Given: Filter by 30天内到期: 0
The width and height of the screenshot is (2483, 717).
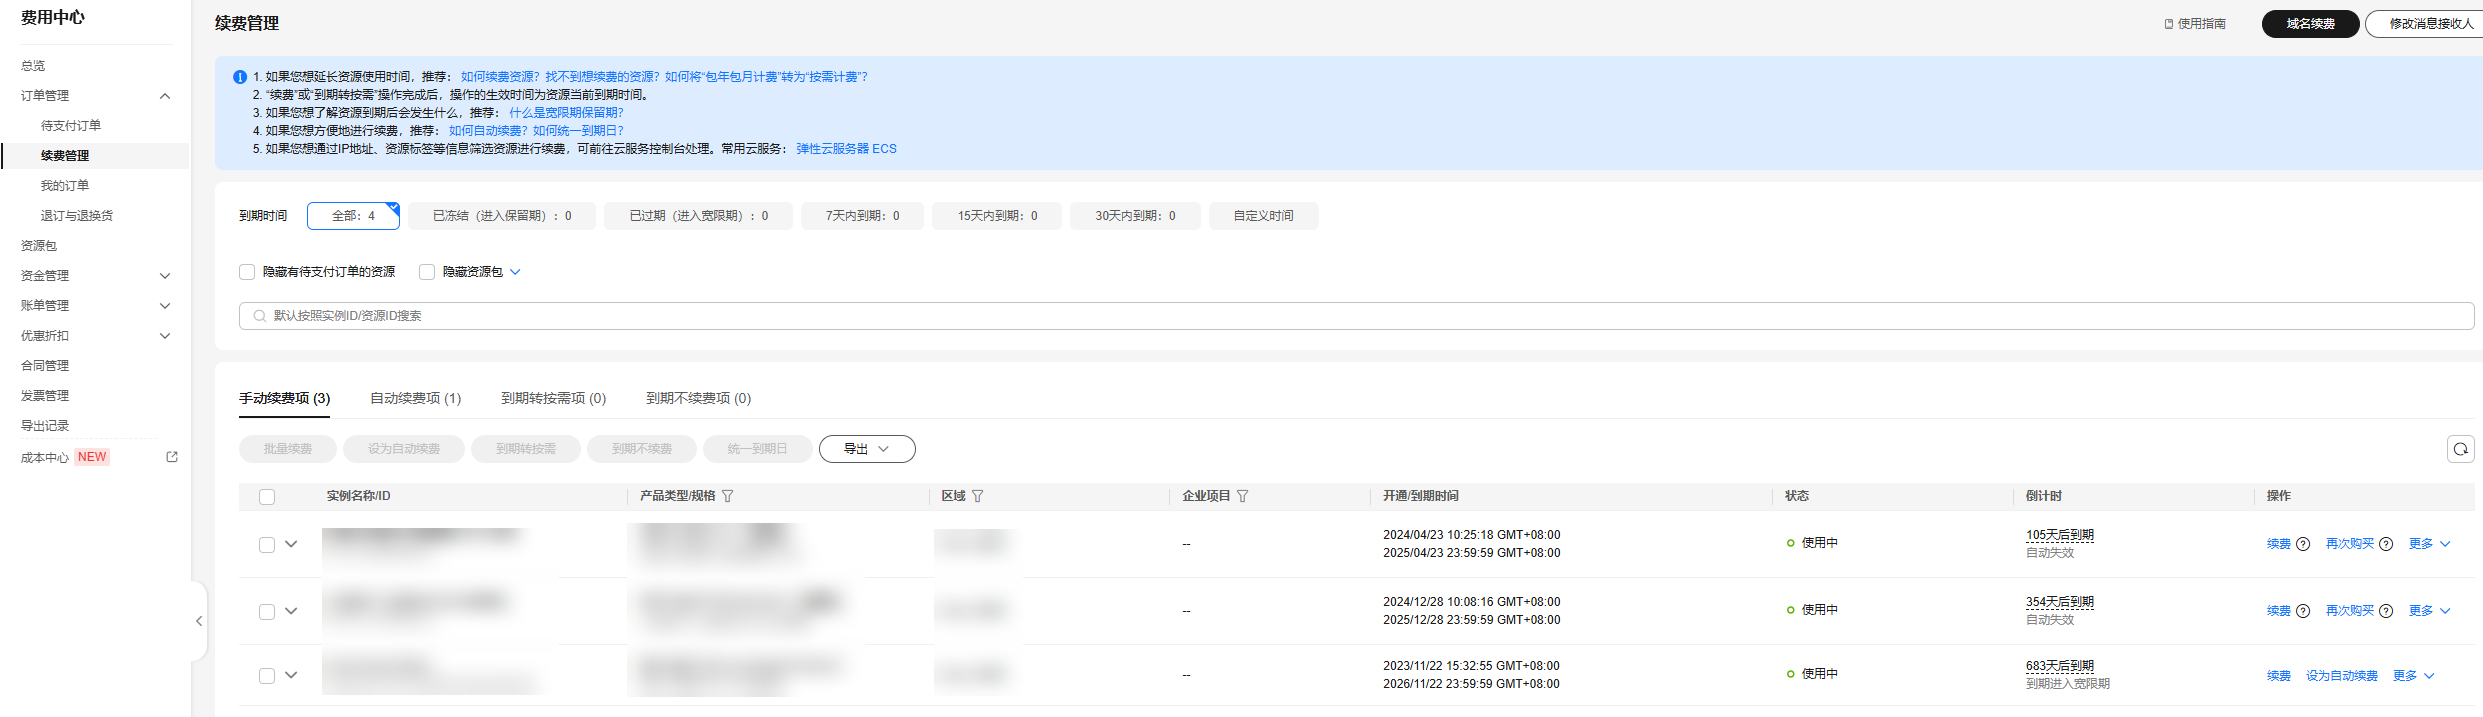Looking at the screenshot, I should (1135, 216).
